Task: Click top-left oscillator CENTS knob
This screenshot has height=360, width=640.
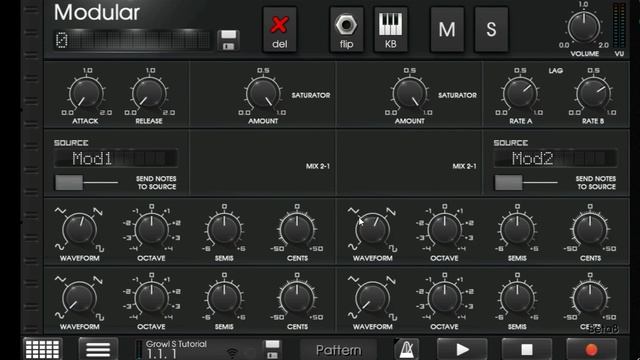Action: click(297, 229)
